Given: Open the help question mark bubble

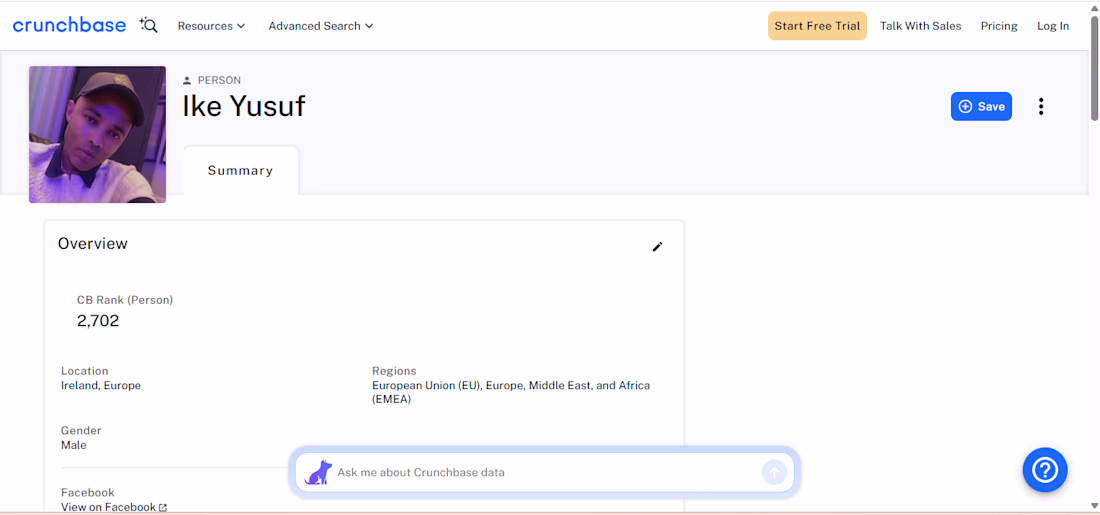Looking at the screenshot, I should (1045, 469).
